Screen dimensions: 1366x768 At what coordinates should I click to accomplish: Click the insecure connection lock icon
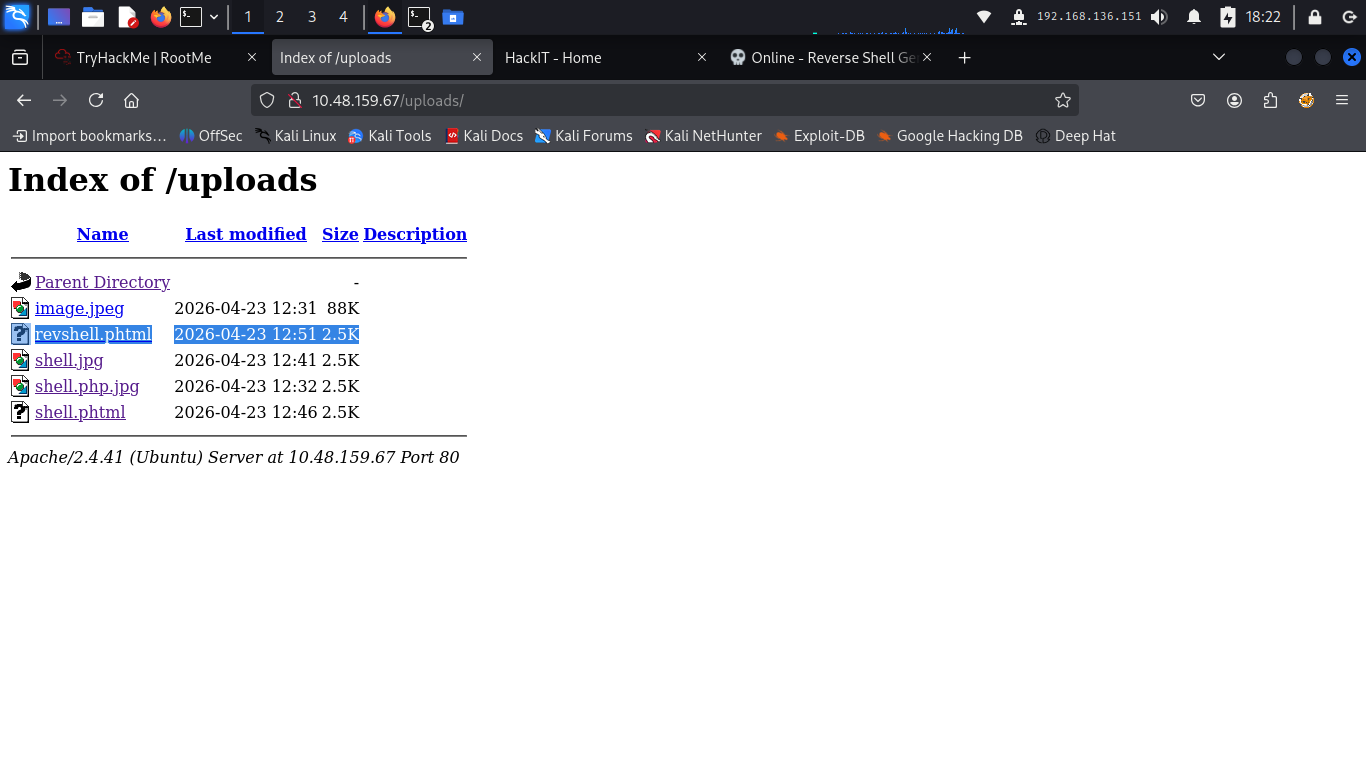[294, 100]
